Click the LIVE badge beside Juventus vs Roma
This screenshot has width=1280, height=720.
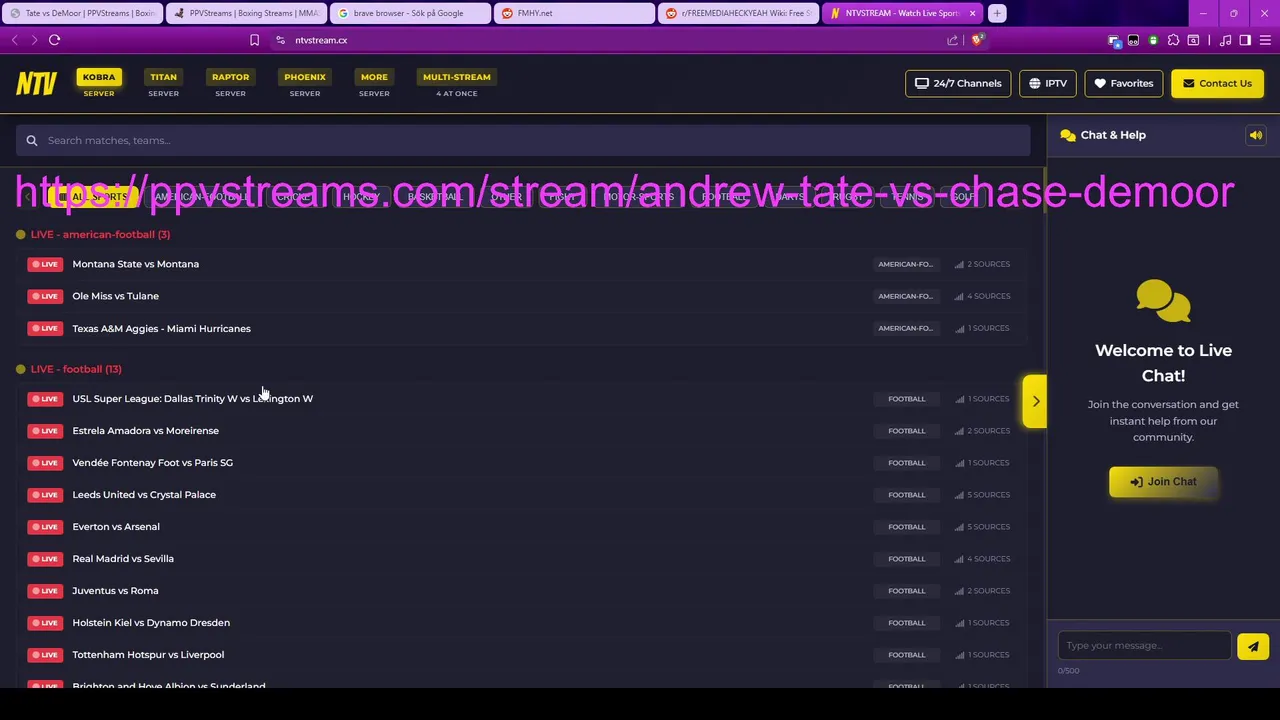(45, 591)
